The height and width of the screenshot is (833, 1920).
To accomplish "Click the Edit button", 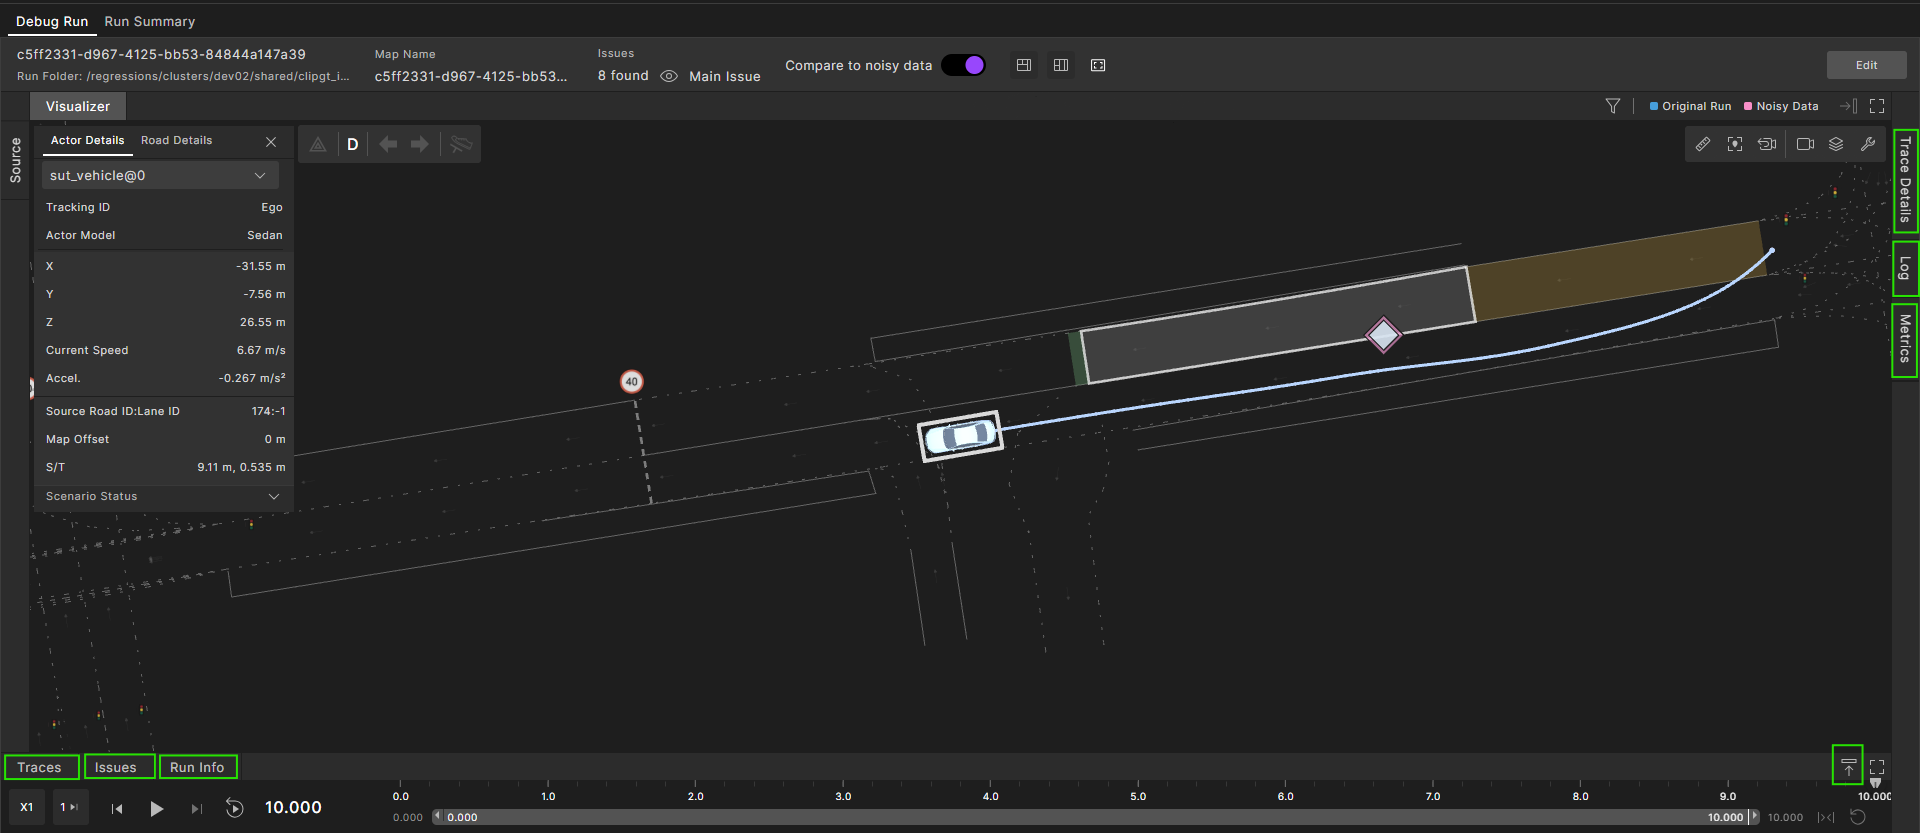I will [1866, 65].
